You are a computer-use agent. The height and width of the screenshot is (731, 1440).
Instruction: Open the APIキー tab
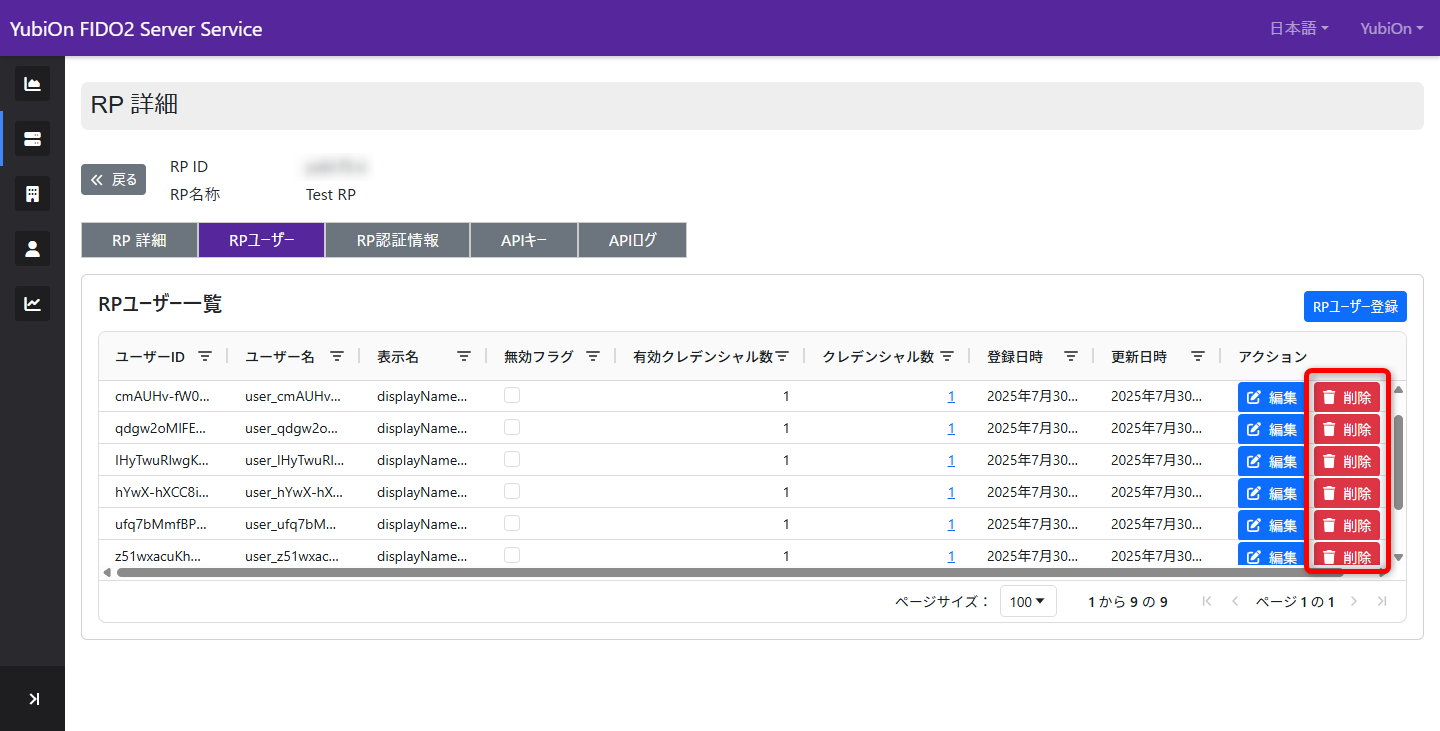pos(524,240)
